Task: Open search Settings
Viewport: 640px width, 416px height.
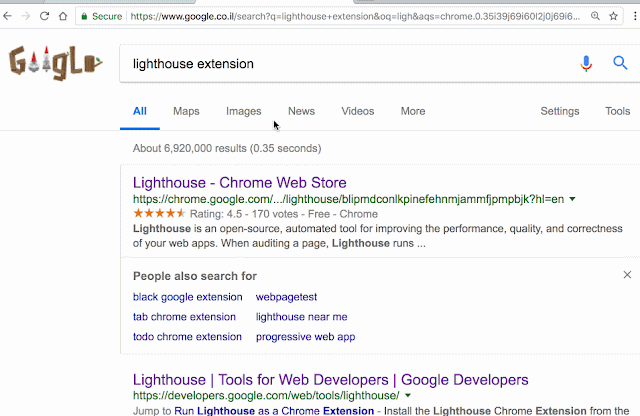Action: (560, 111)
